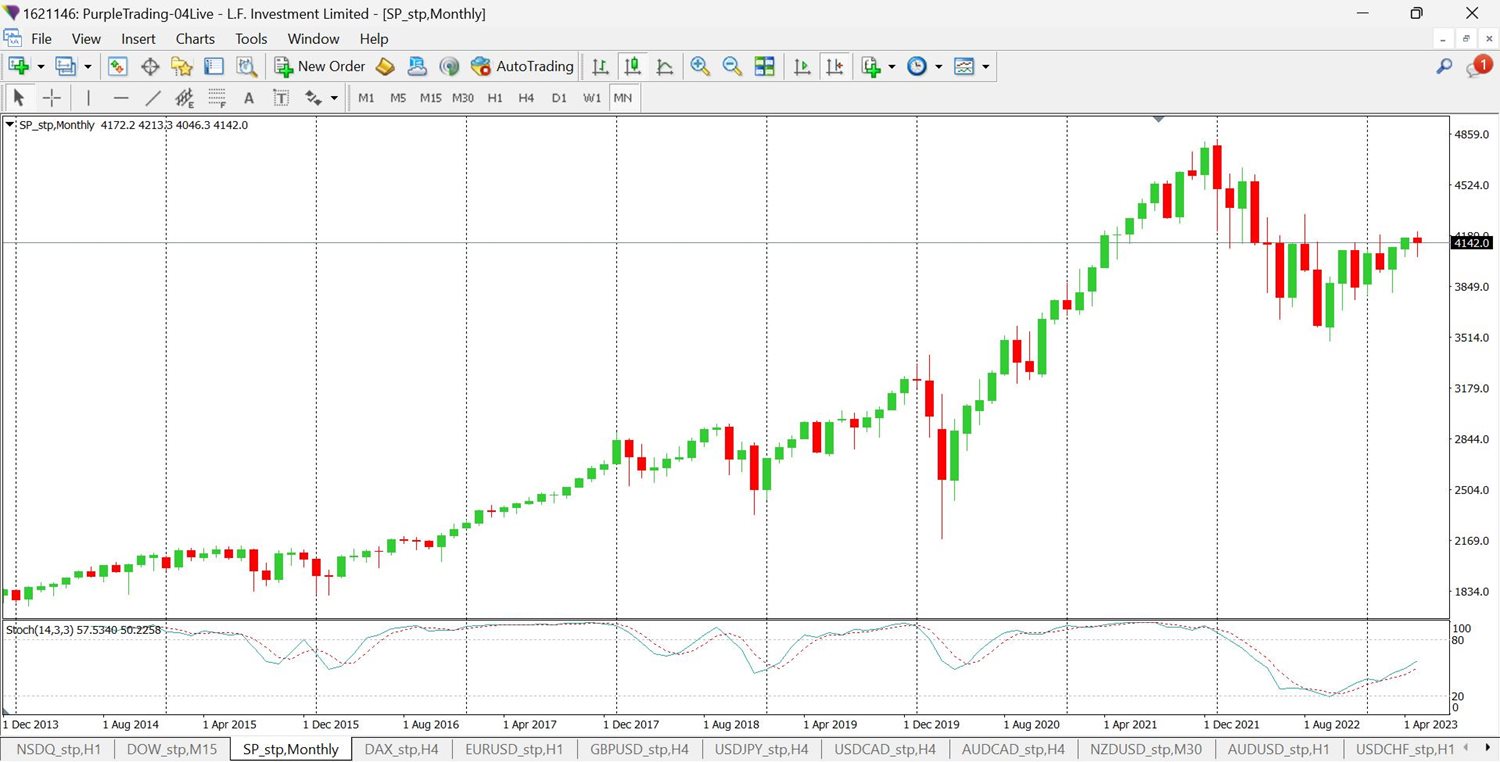Toggle the chart shift option

[834, 66]
